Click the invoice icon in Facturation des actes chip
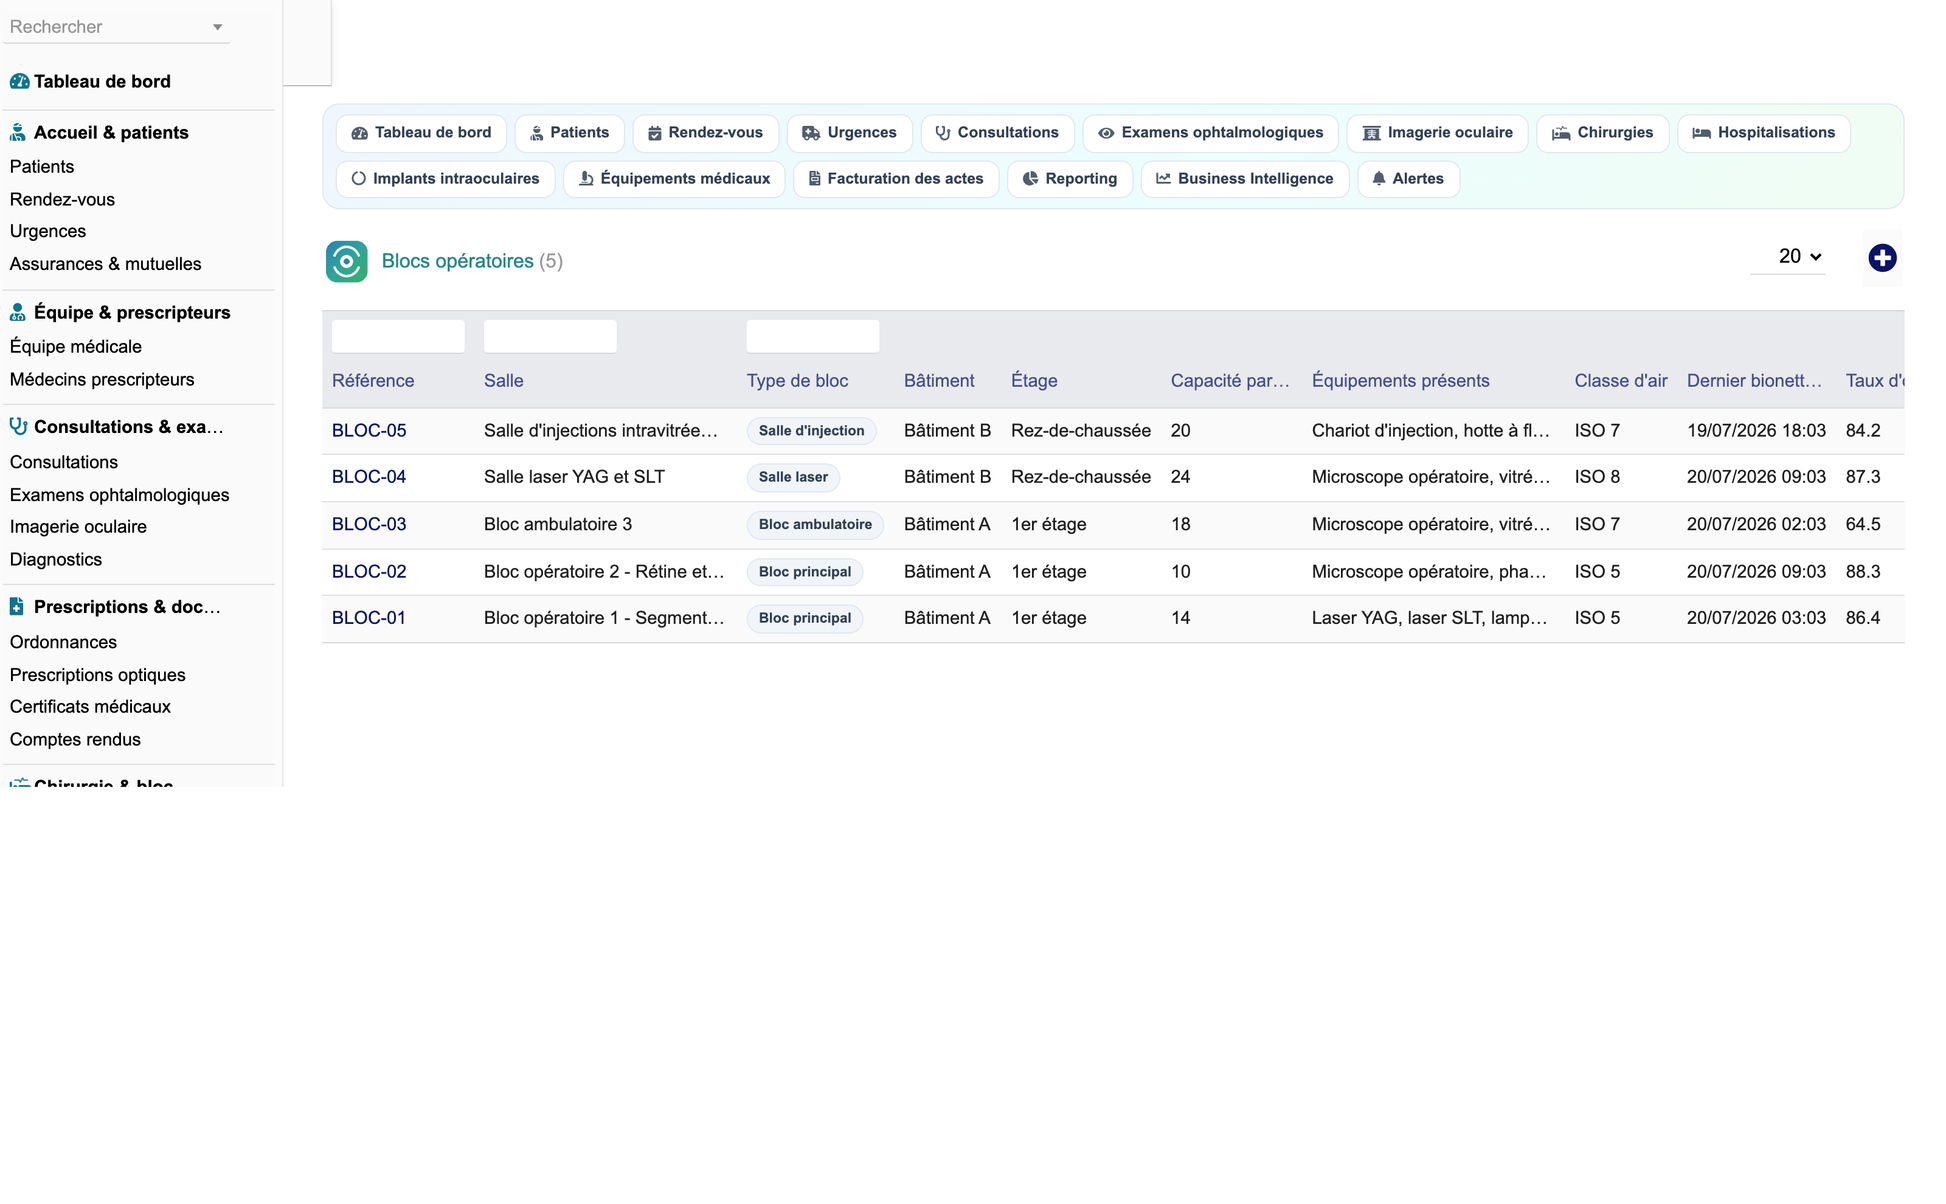 pyautogui.click(x=815, y=179)
